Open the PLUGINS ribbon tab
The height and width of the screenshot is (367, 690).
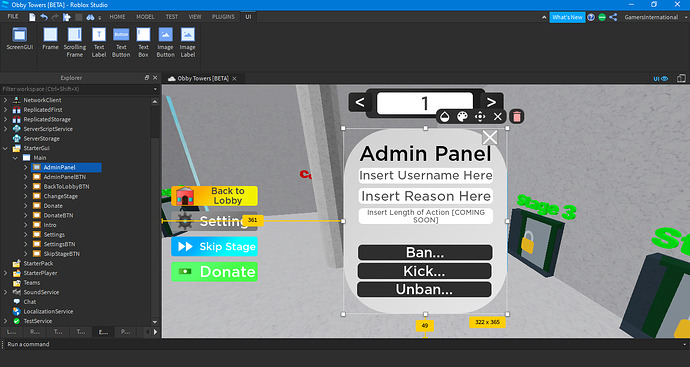click(x=223, y=17)
